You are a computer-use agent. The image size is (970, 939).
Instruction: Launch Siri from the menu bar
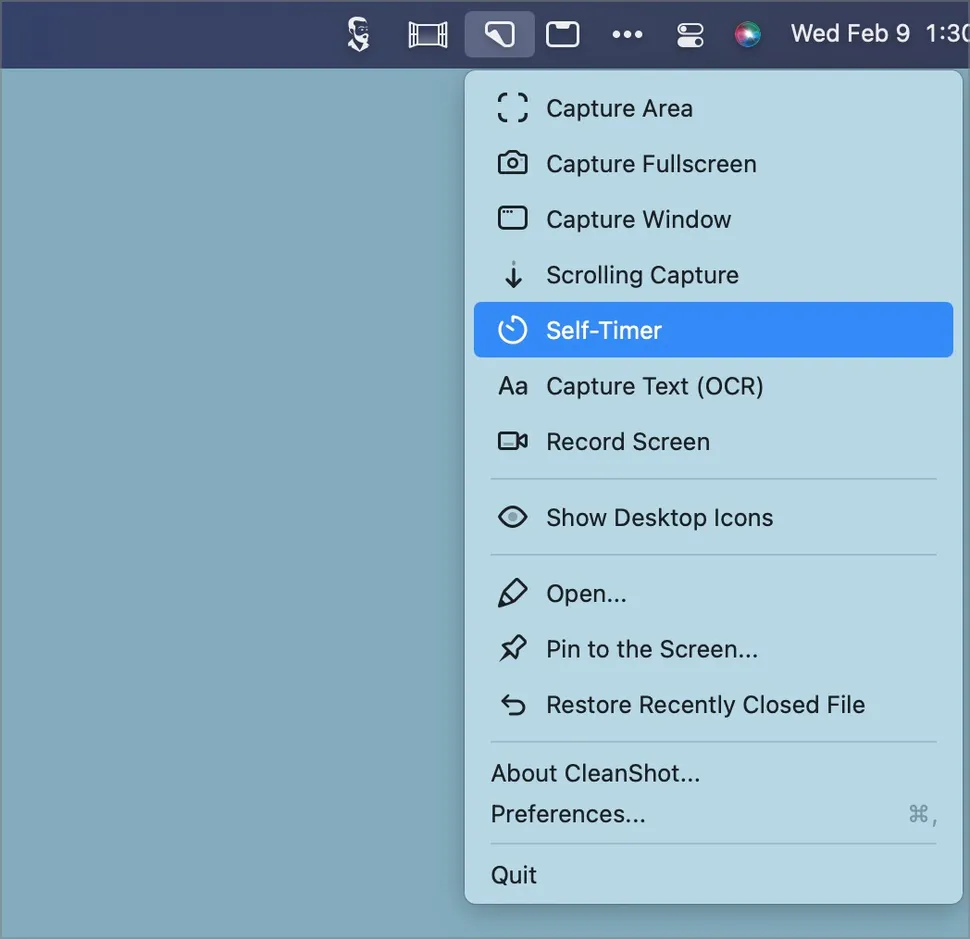[747, 35]
